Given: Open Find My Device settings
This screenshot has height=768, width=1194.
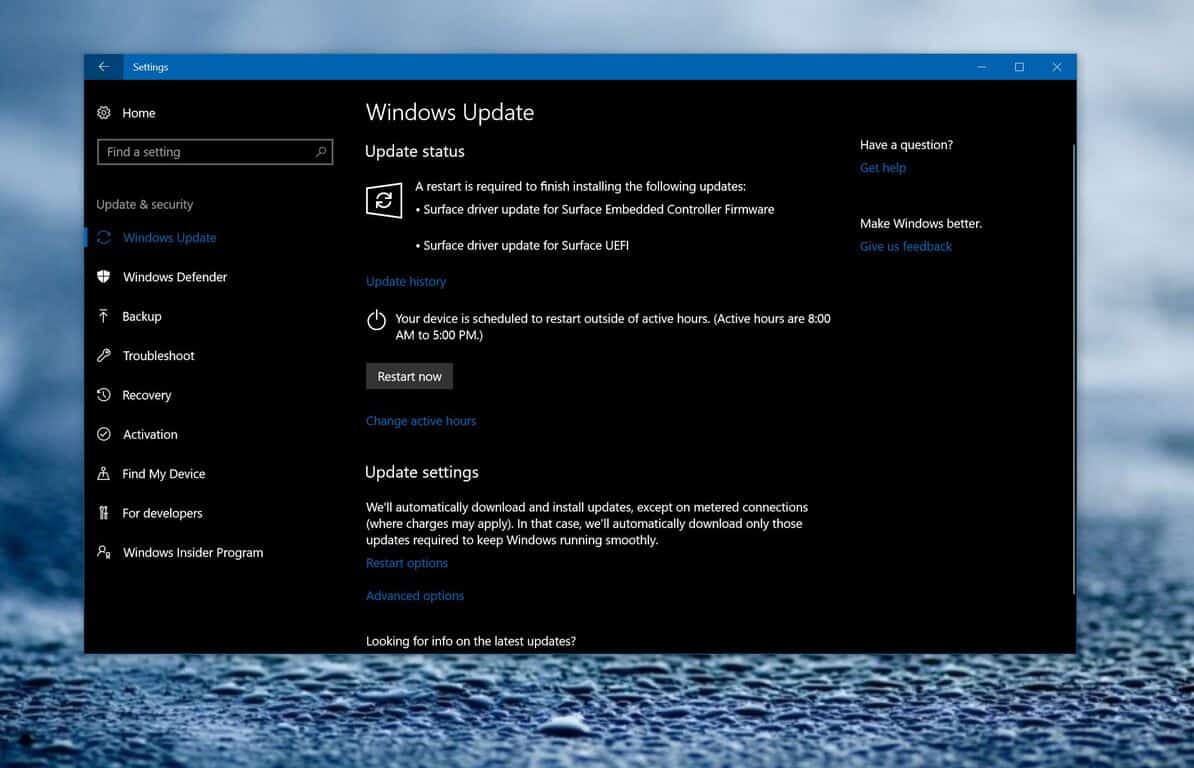Looking at the screenshot, I should coord(164,473).
